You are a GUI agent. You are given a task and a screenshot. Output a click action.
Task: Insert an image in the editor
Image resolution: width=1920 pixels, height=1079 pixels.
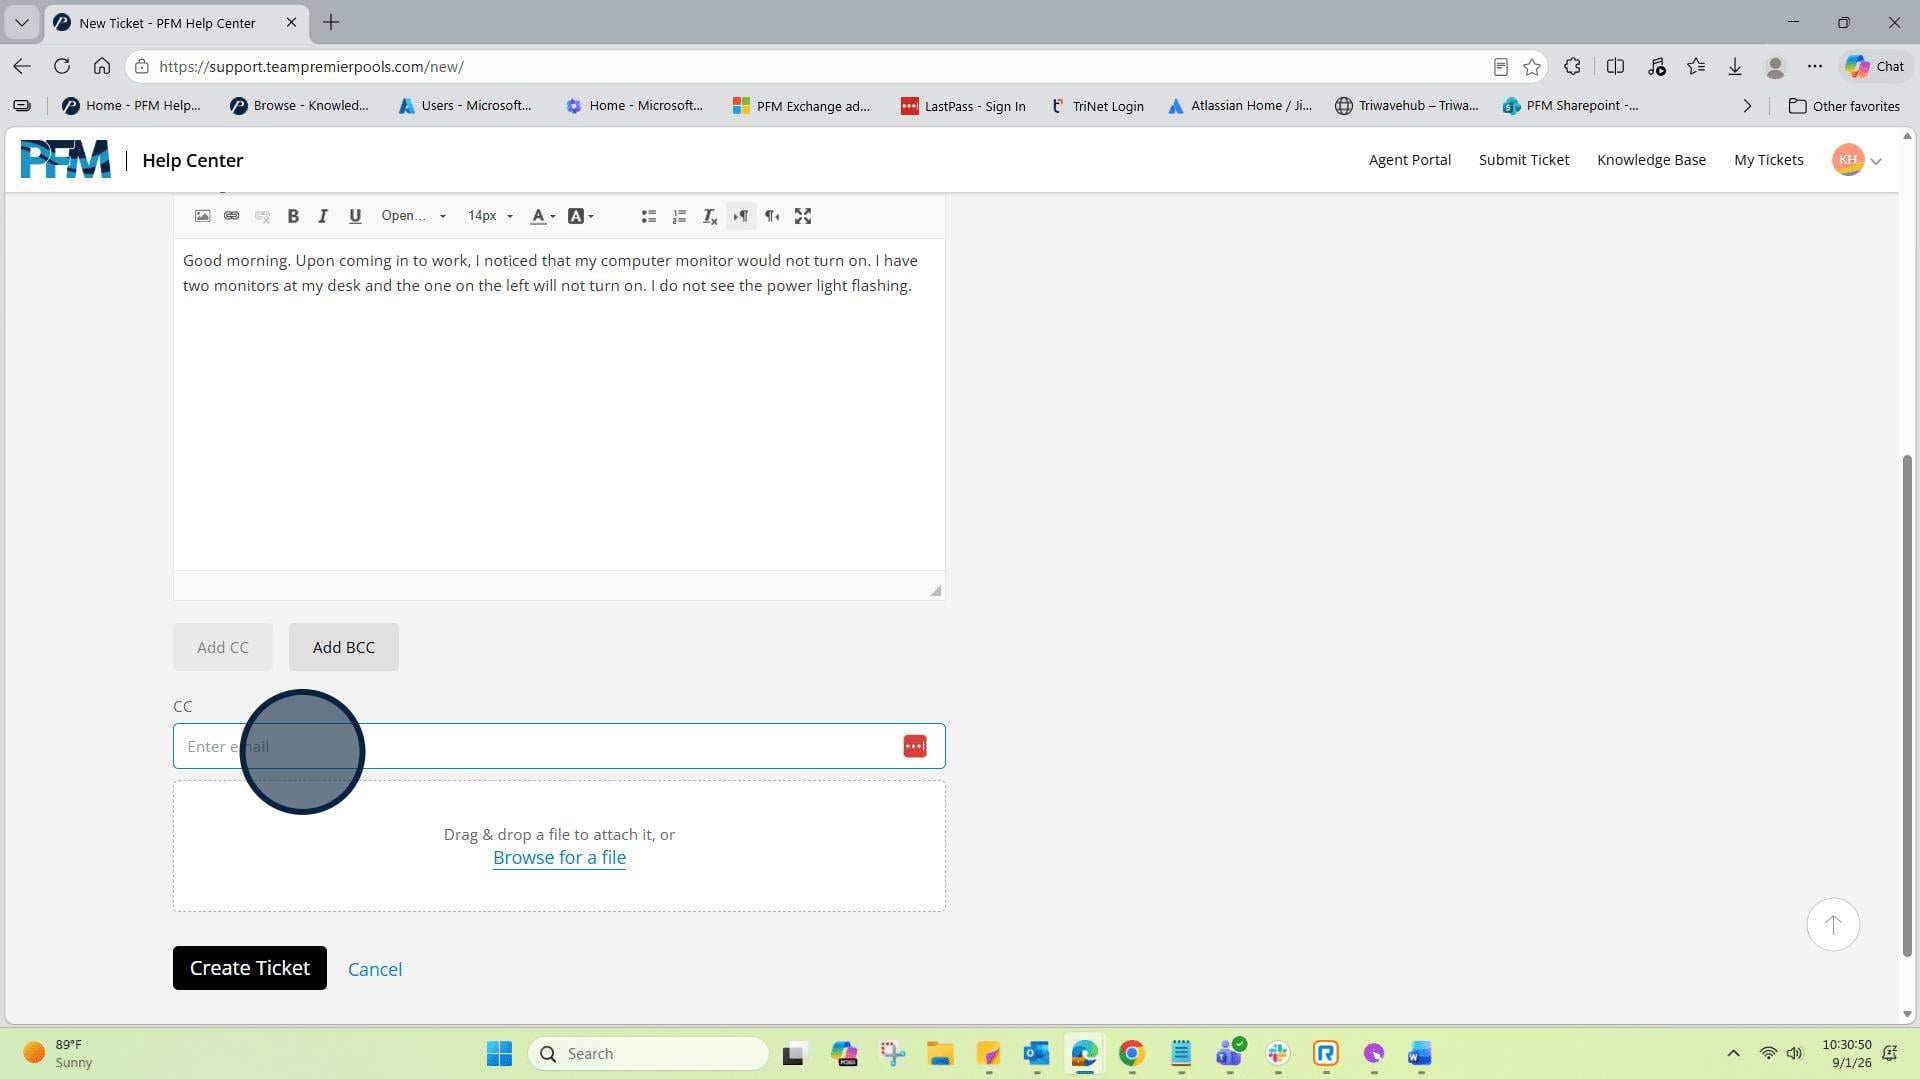[202, 216]
